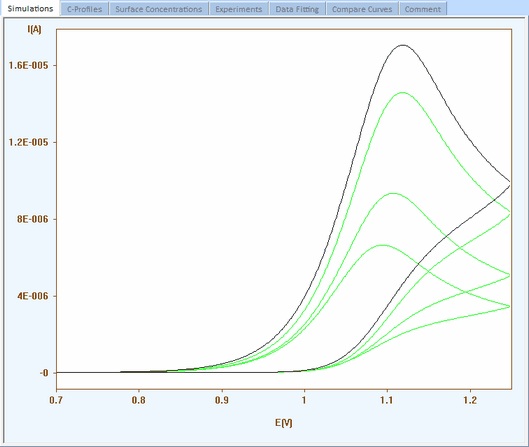Click the 1.2 x-axis tick label

click(x=470, y=400)
